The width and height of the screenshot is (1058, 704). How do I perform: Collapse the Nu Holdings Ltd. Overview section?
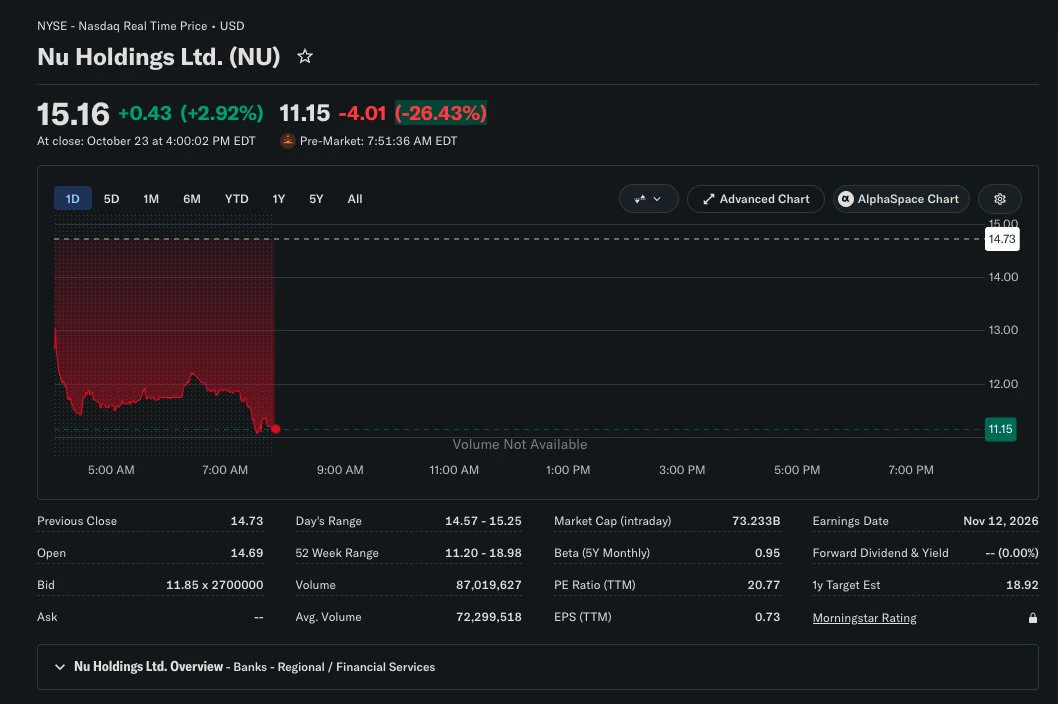[x=60, y=667]
